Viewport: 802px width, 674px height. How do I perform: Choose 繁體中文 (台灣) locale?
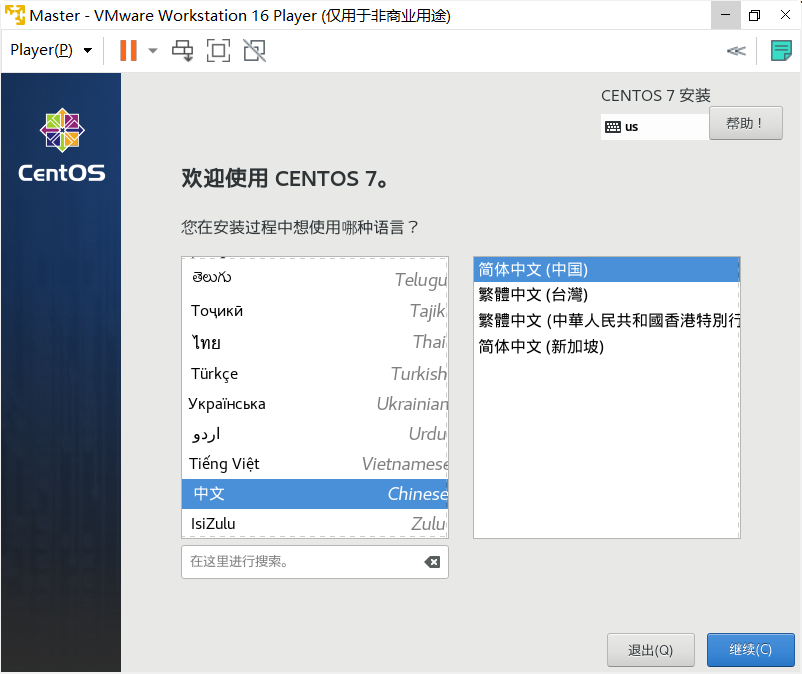[607, 295]
